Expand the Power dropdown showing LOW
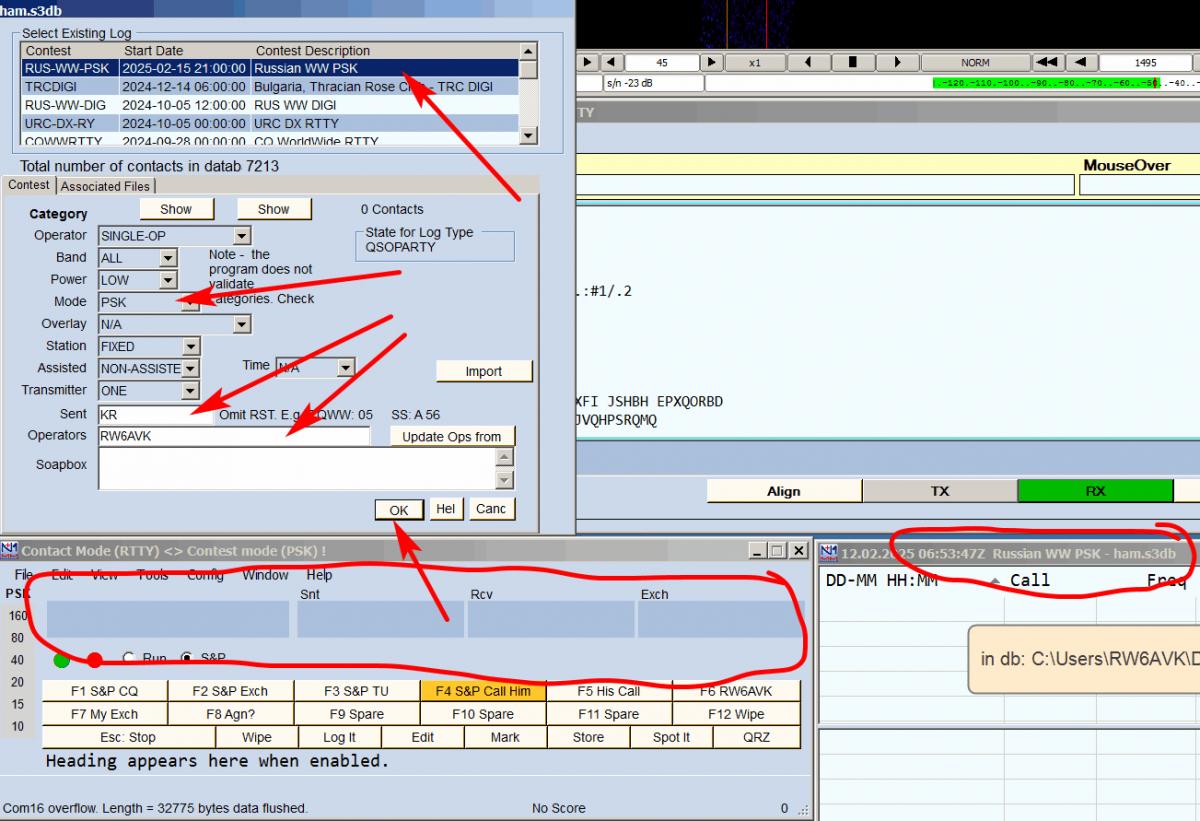 (168, 280)
